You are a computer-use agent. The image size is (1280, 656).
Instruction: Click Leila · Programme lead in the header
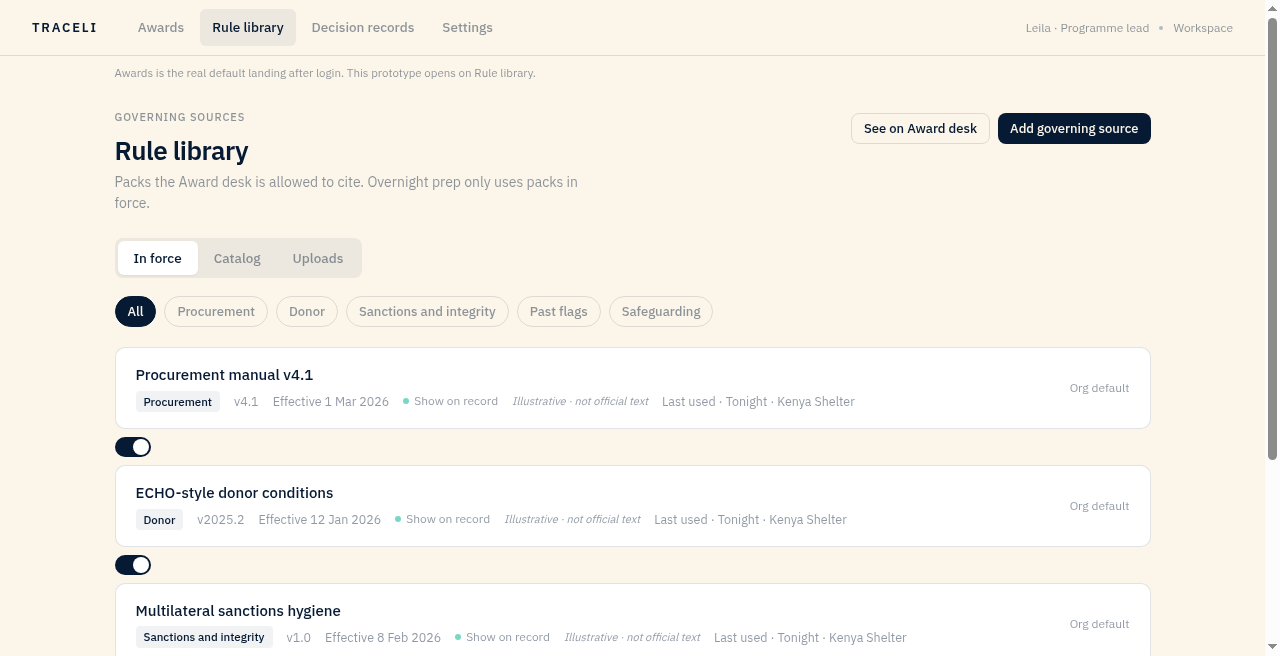point(1087,28)
